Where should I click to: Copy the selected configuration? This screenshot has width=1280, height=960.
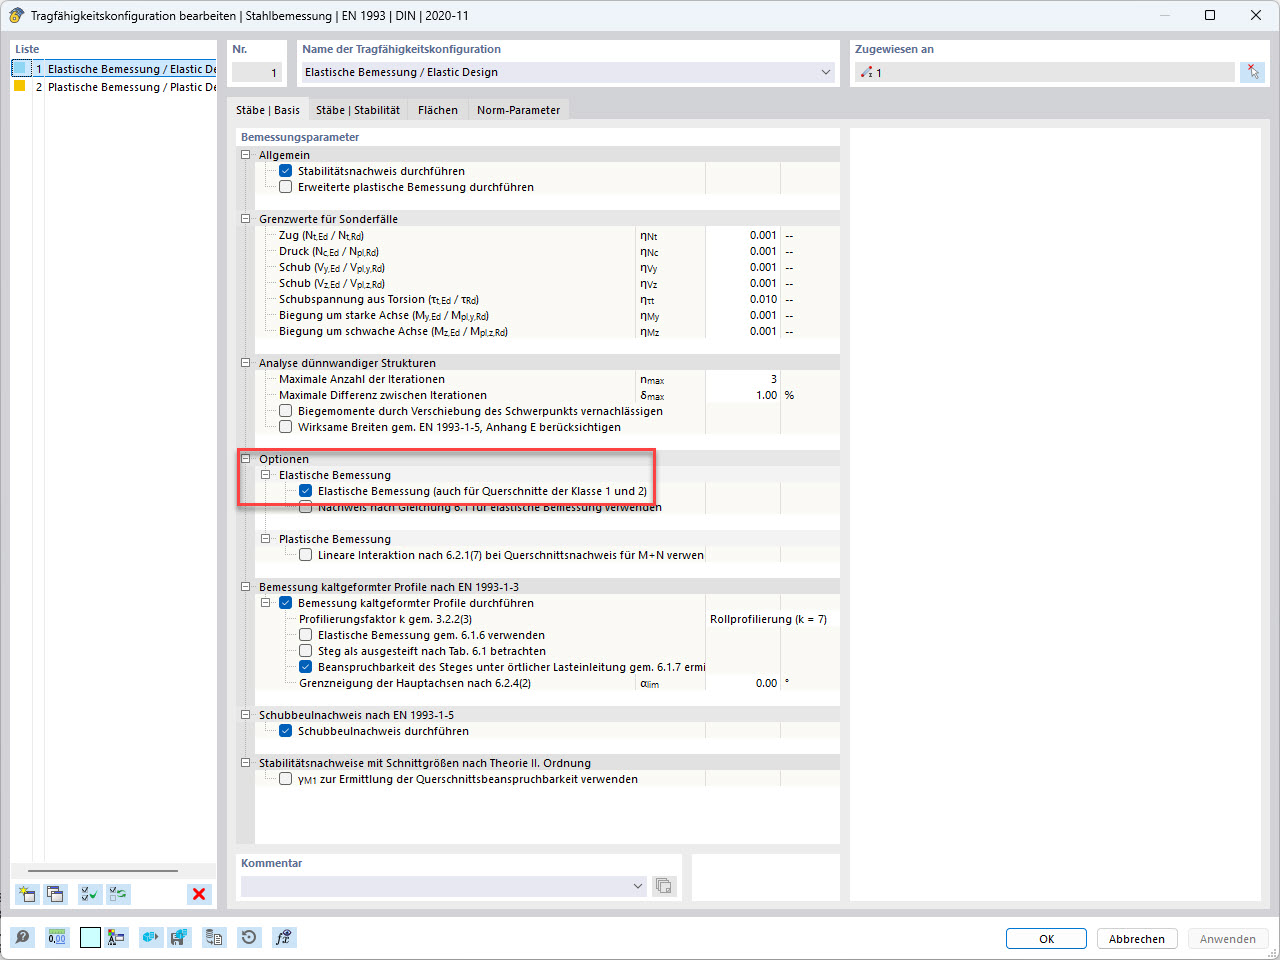[56, 893]
